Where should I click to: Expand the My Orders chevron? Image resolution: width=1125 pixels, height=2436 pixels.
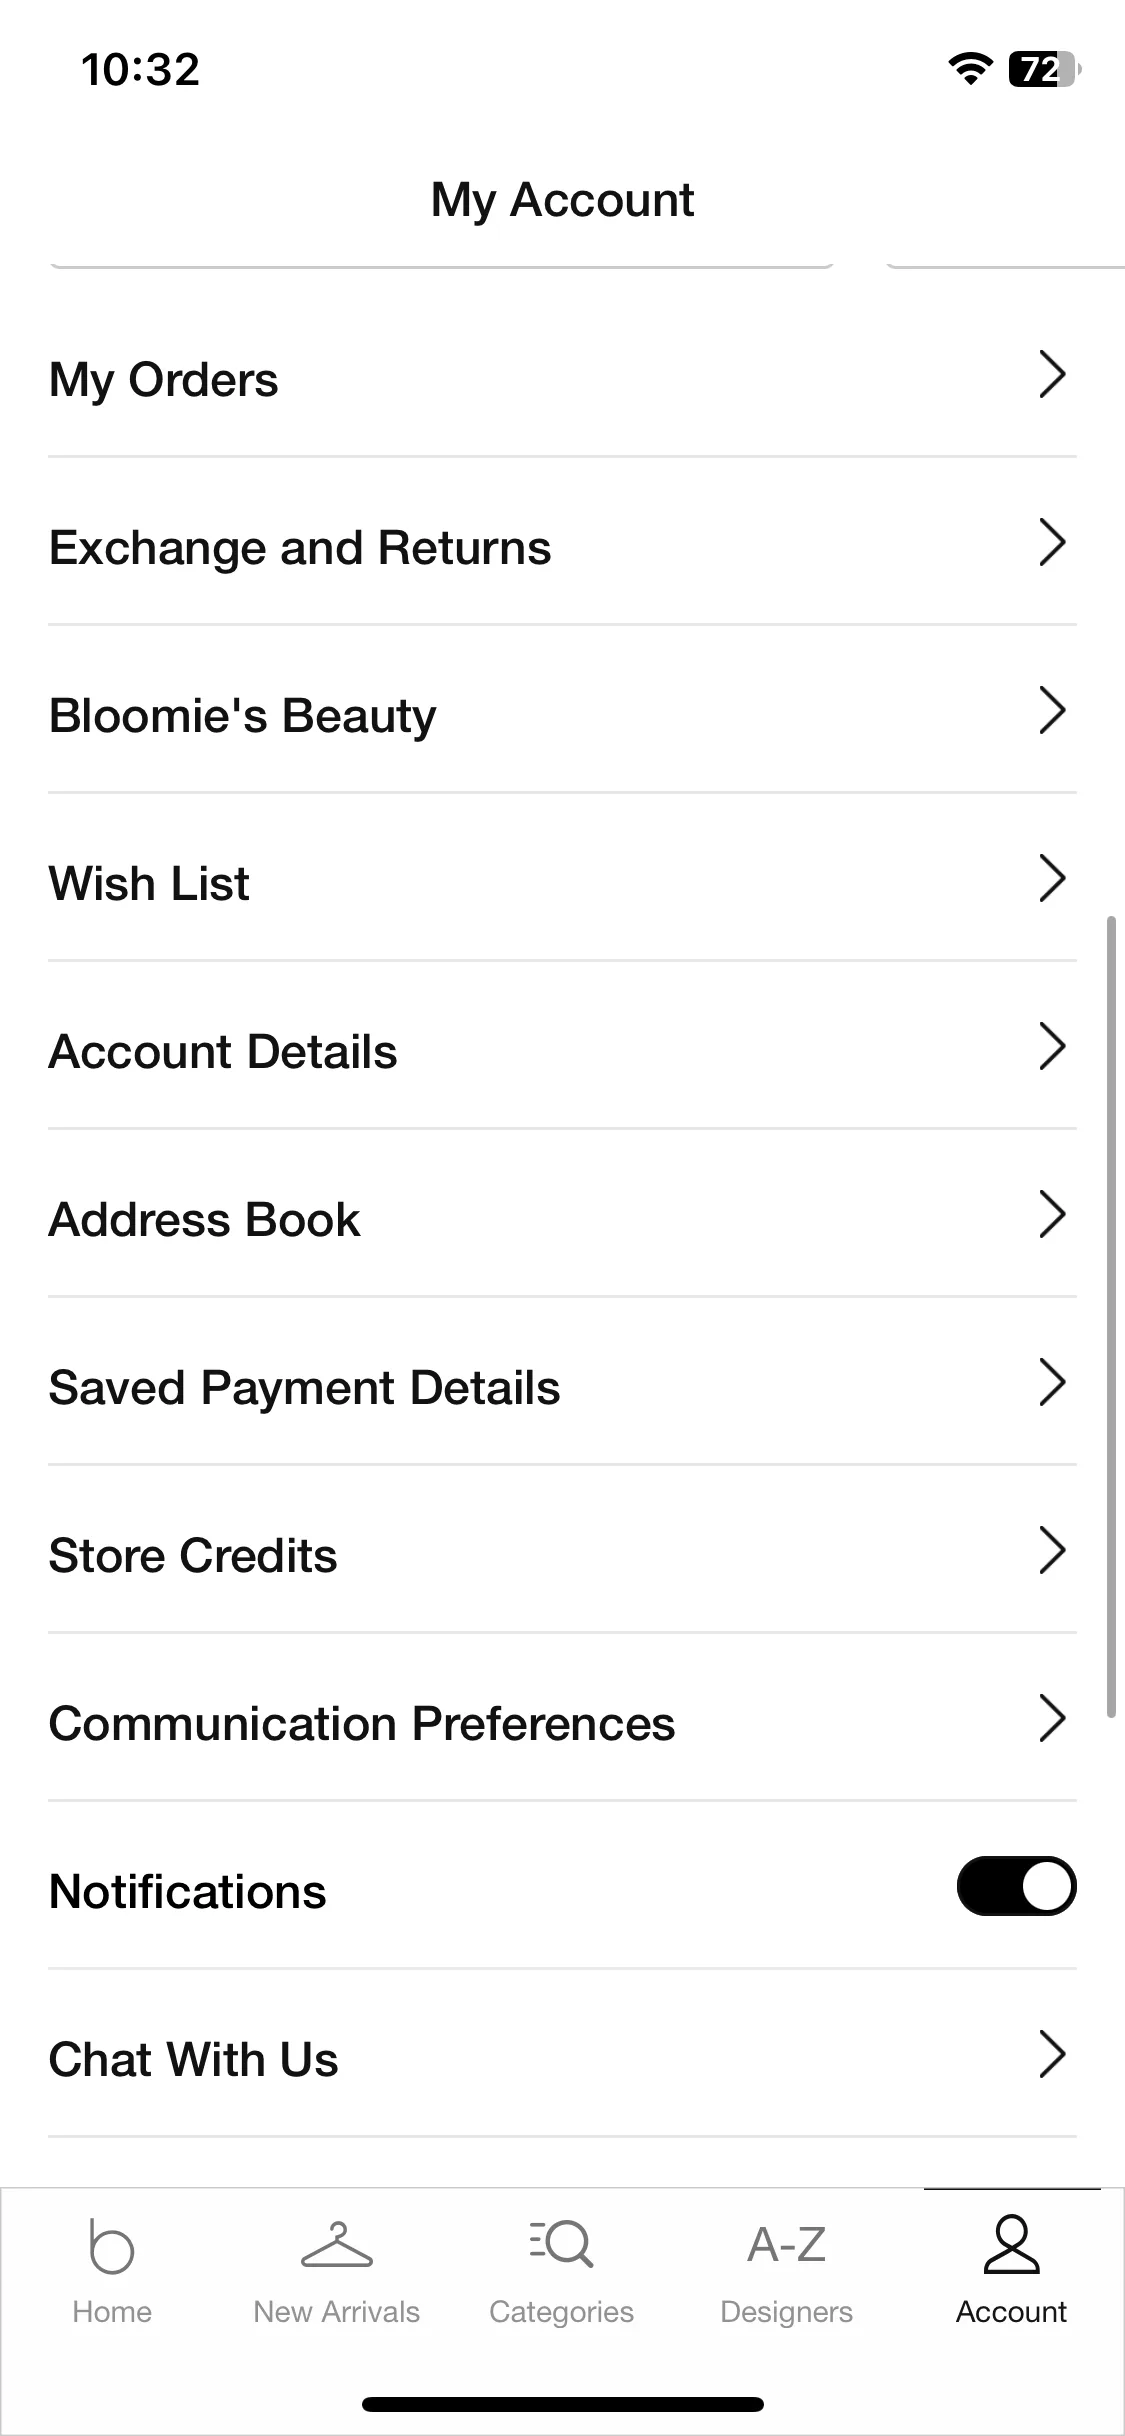click(x=1052, y=375)
